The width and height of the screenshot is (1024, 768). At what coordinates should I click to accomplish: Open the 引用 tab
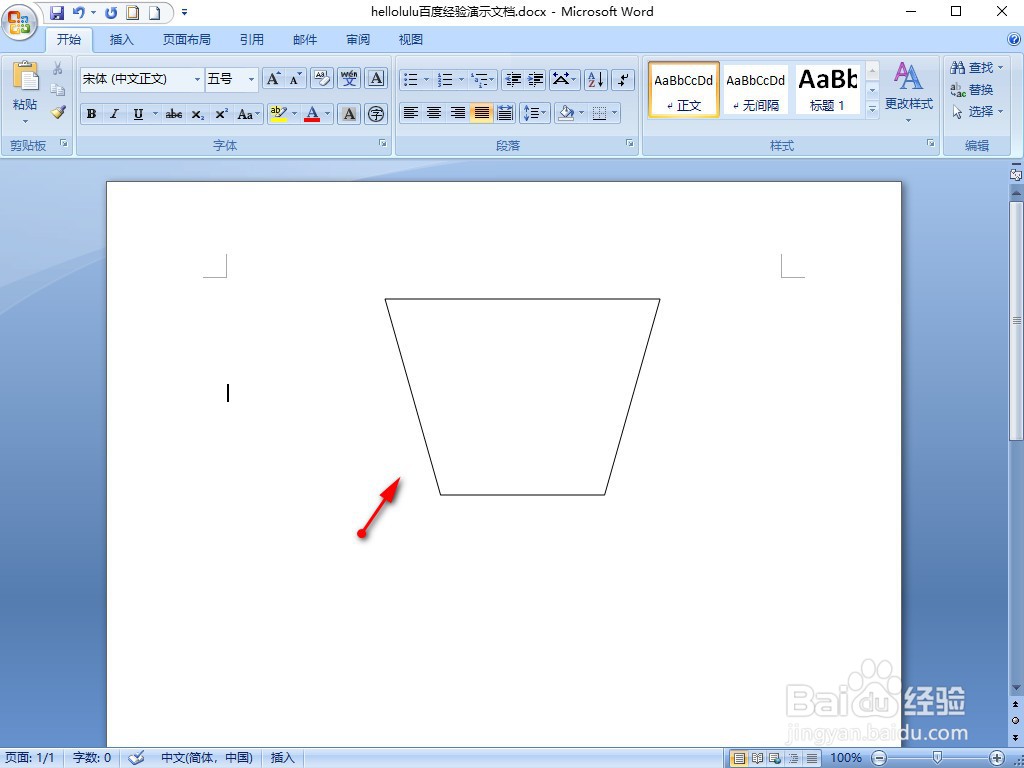pos(251,40)
